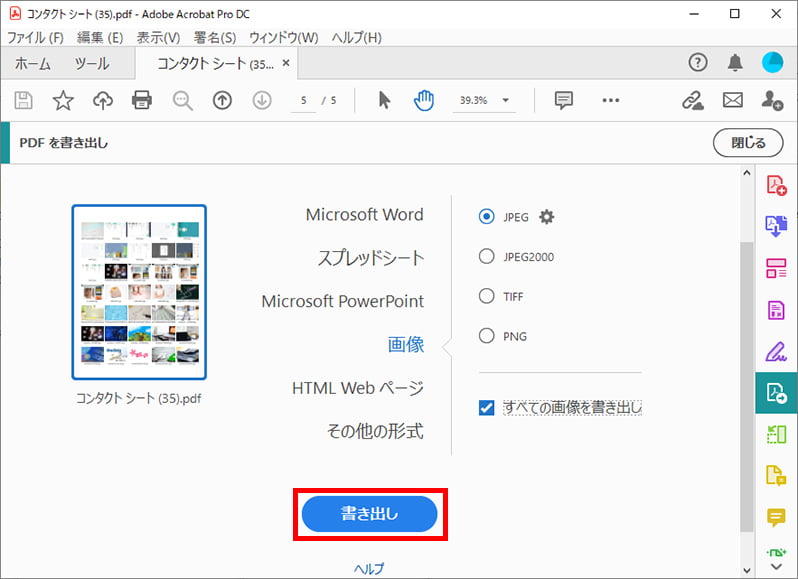Select the JPEG2000 radio button

coord(487,257)
